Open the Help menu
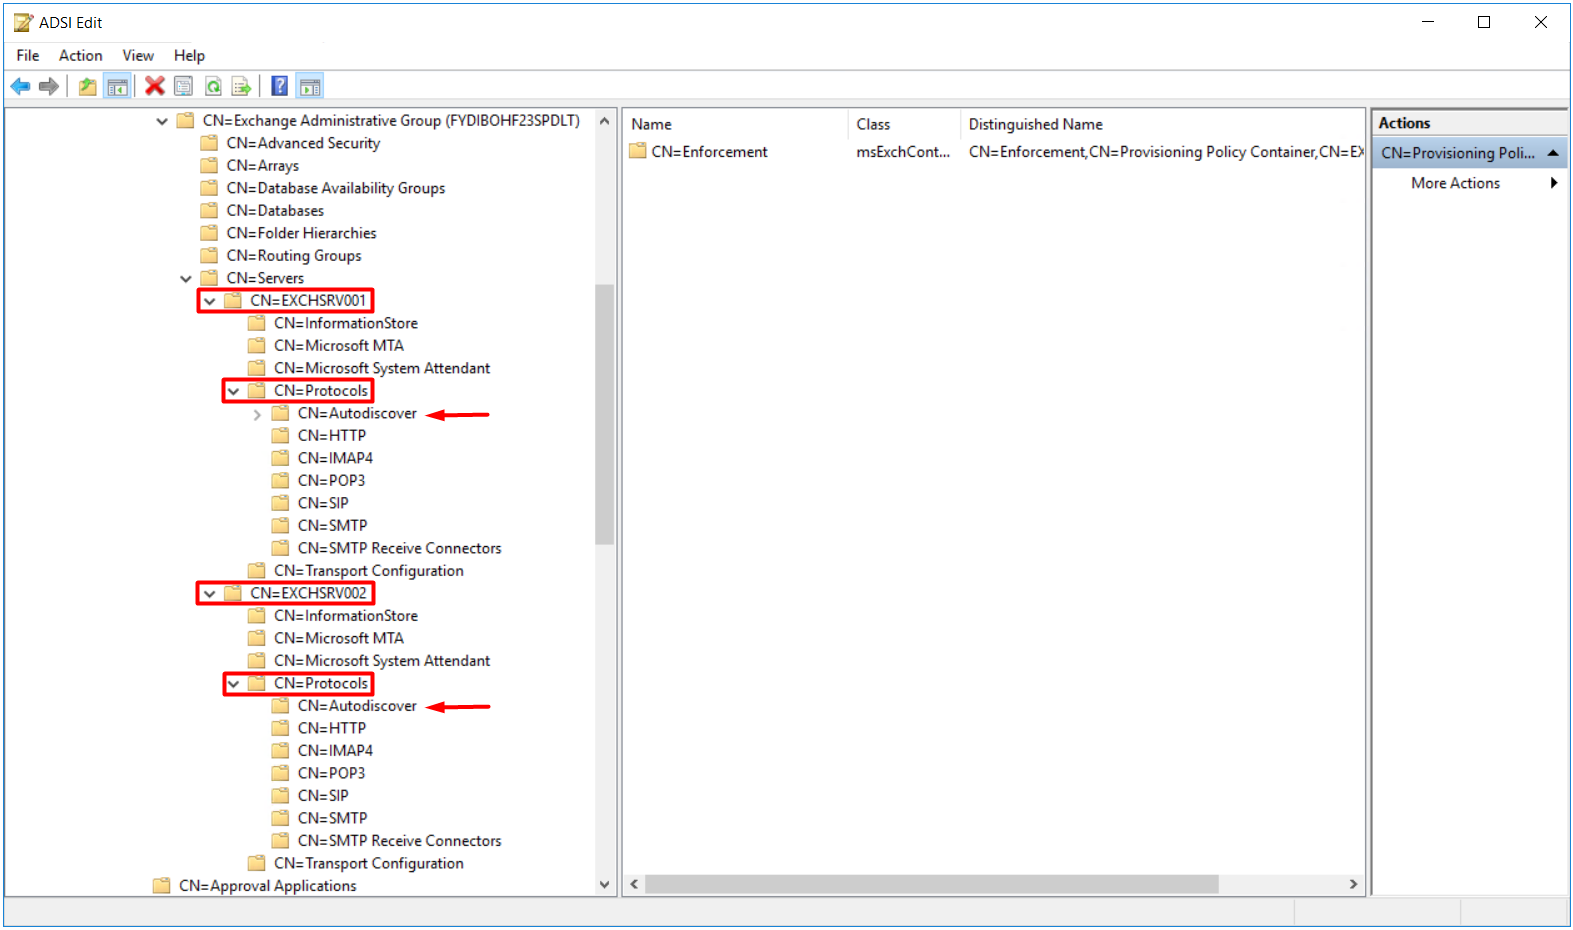The image size is (1573, 930). click(189, 55)
